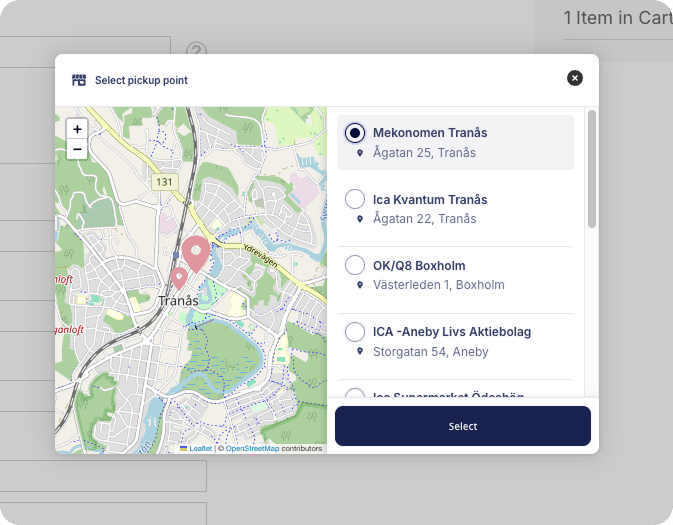Screen dimensions: 673x525
Task: Zoom in on the map
Action: pyautogui.click(x=77, y=129)
